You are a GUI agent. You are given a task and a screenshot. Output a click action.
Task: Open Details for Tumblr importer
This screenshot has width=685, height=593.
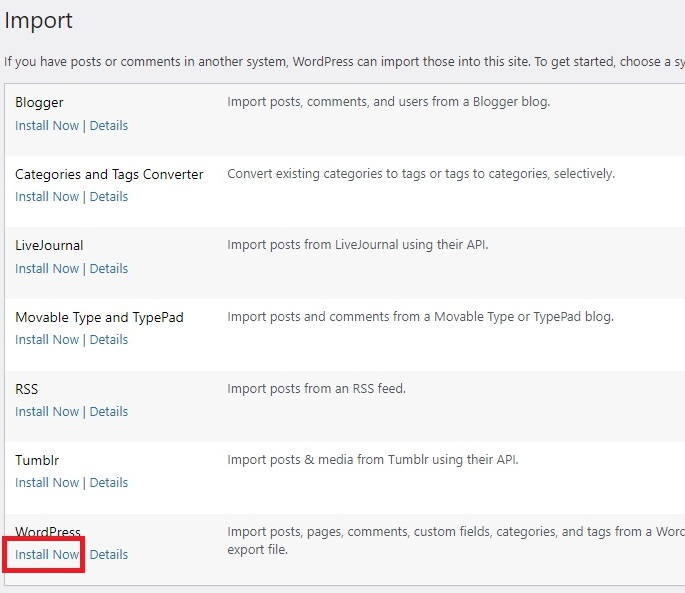[109, 482]
